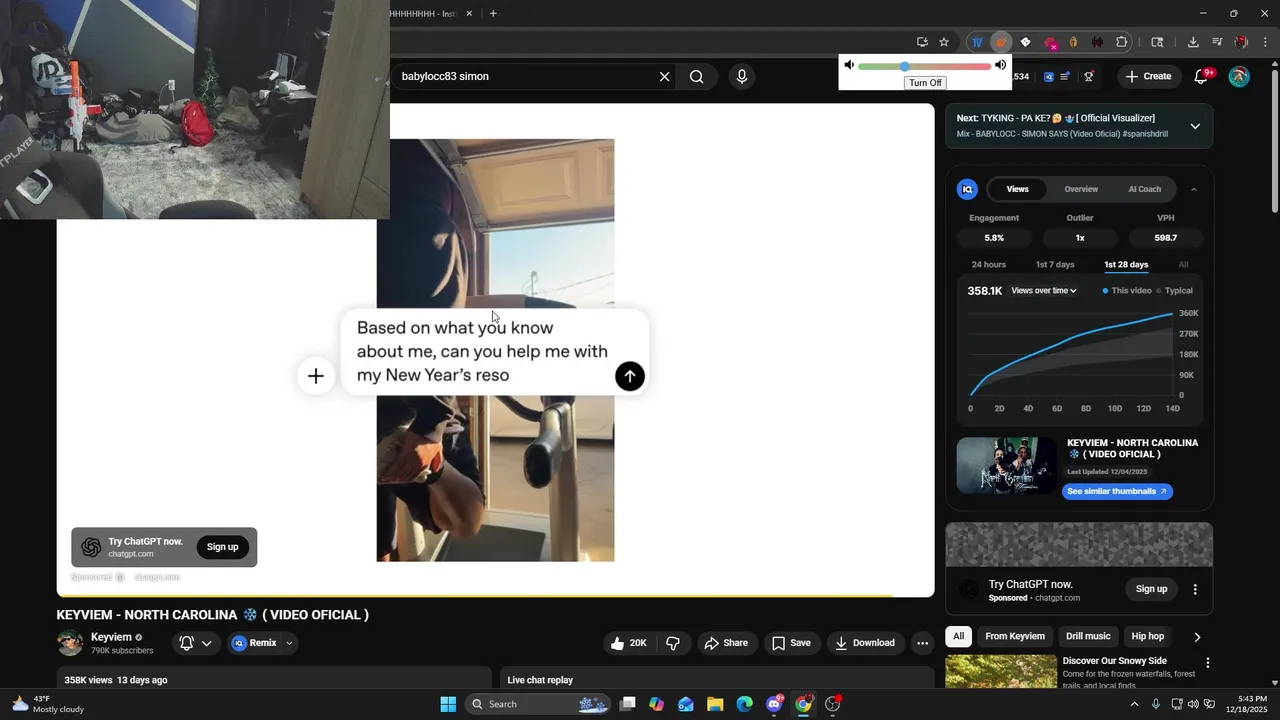Open the Keyviem channel avatar
This screenshot has width=1280, height=720.
70,643
